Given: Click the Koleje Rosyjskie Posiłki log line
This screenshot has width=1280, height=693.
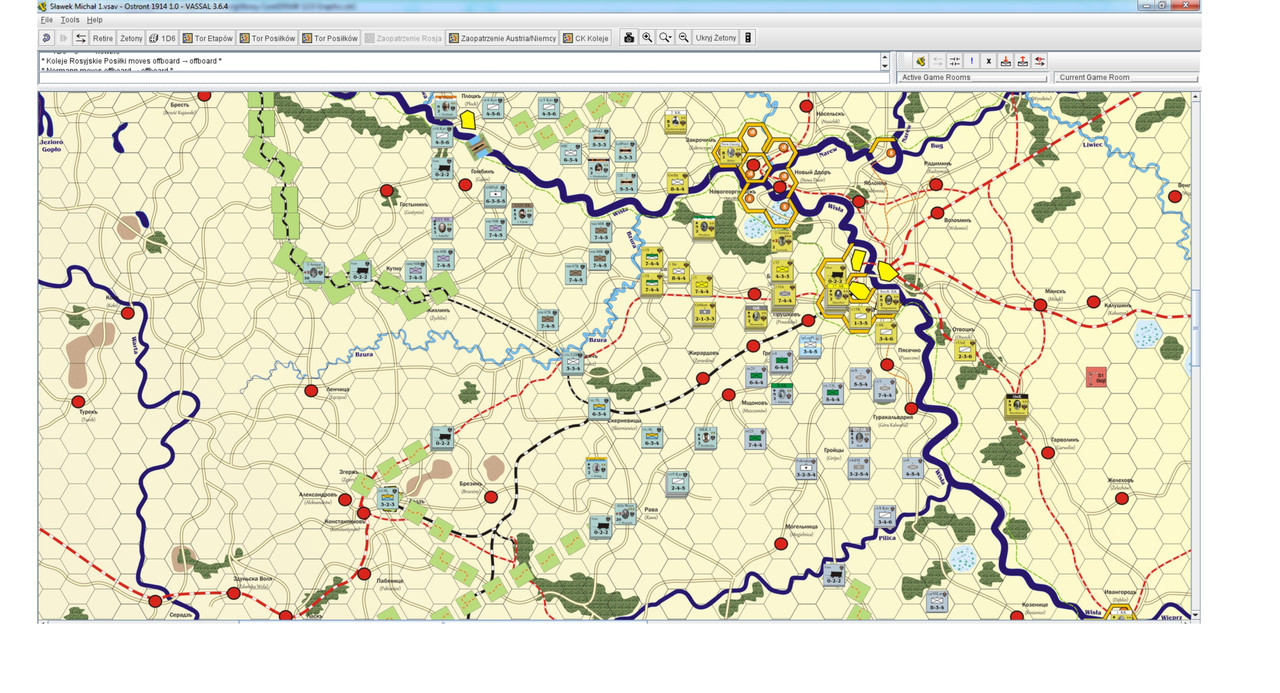Looking at the screenshot, I should point(131,61).
